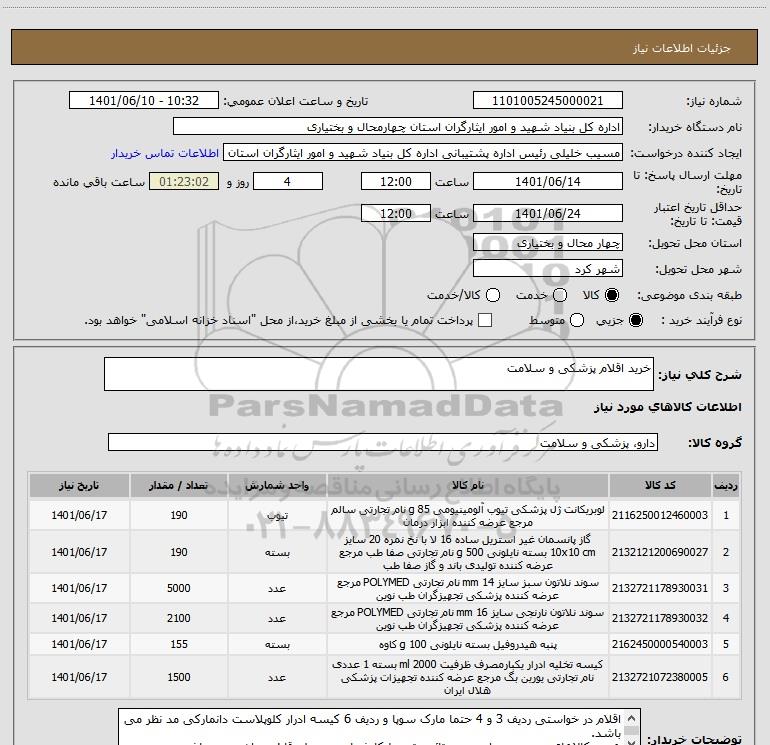Image resolution: width=770 pixels, height=745 pixels.
Task: Click quantity 155 in row 5
Action: [179, 644]
